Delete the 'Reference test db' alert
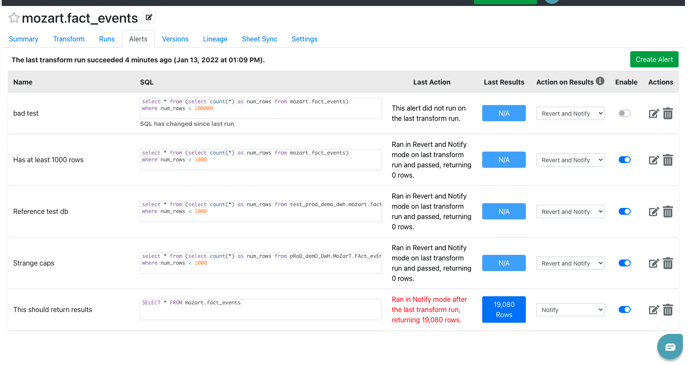Image resolution: width=688 pixels, height=365 pixels. [668, 212]
